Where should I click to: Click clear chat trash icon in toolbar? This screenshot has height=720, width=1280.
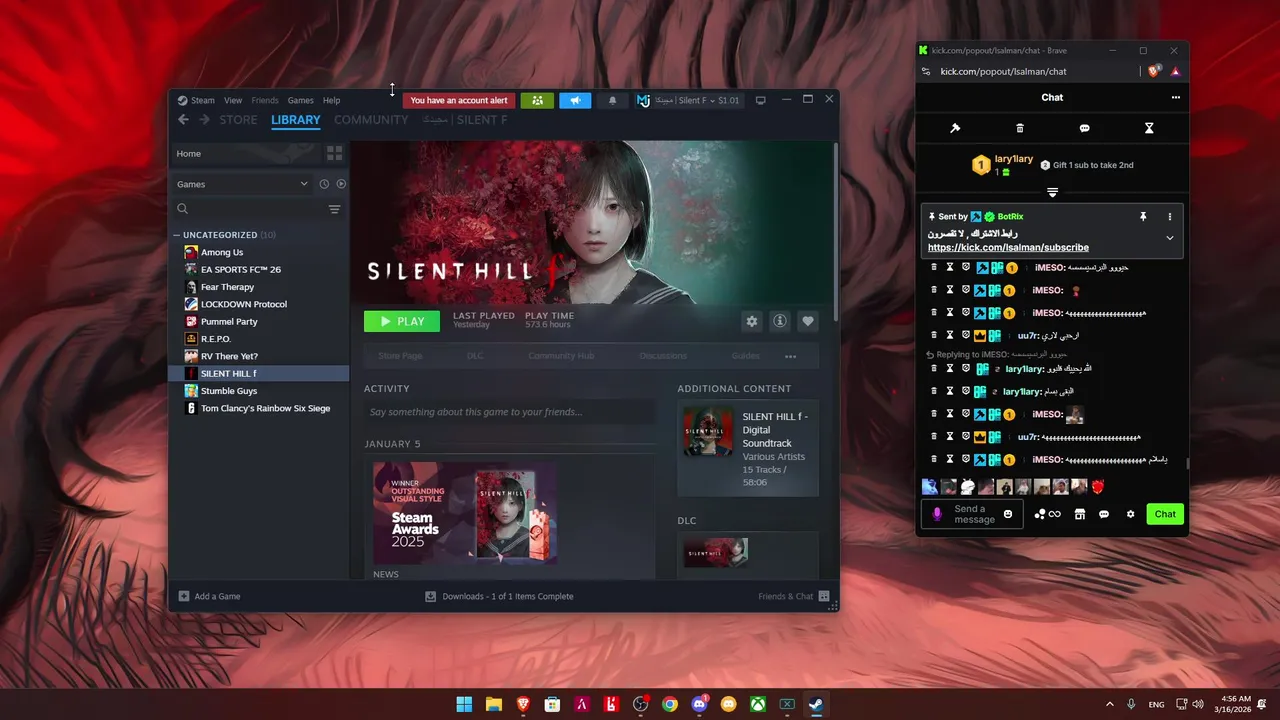pyautogui.click(x=1020, y=128)
